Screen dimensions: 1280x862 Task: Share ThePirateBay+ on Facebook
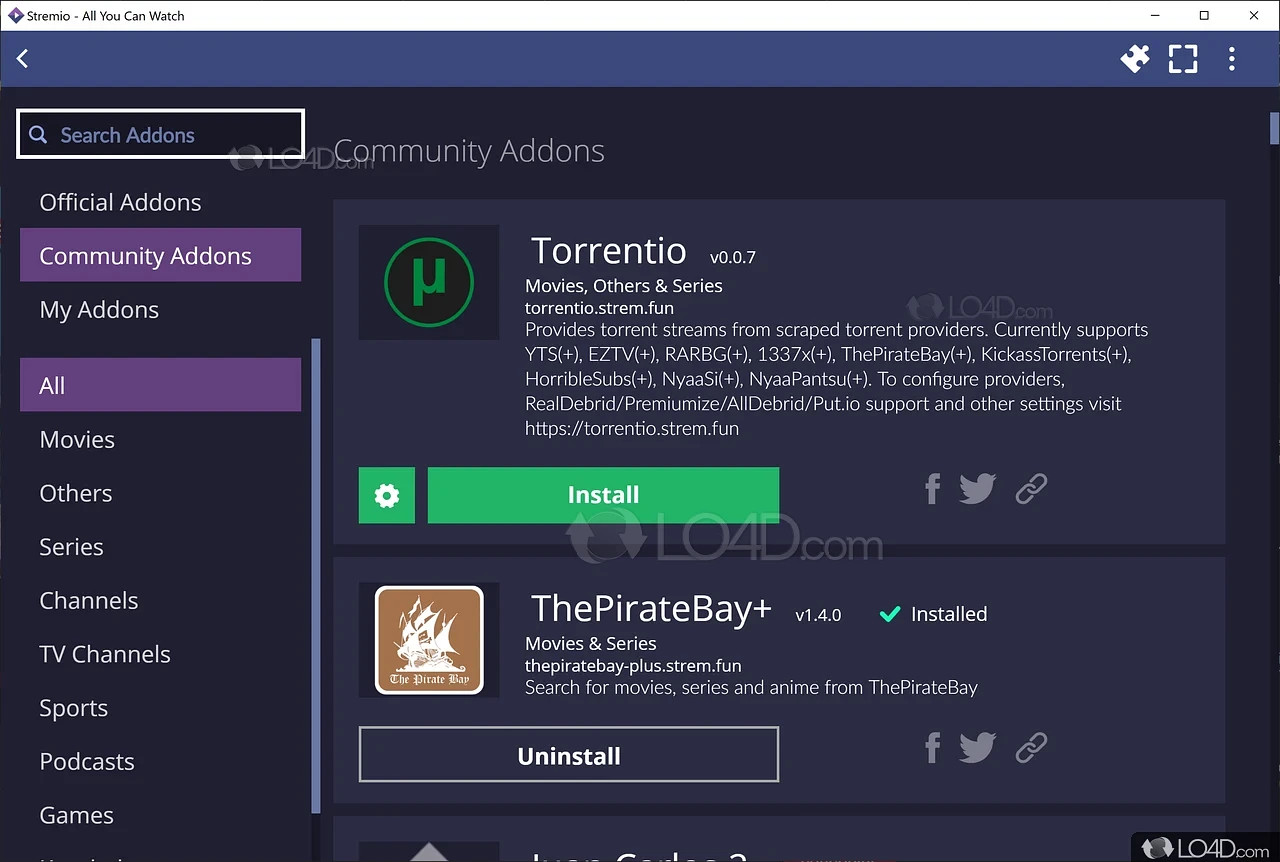[x=932, y=747]
